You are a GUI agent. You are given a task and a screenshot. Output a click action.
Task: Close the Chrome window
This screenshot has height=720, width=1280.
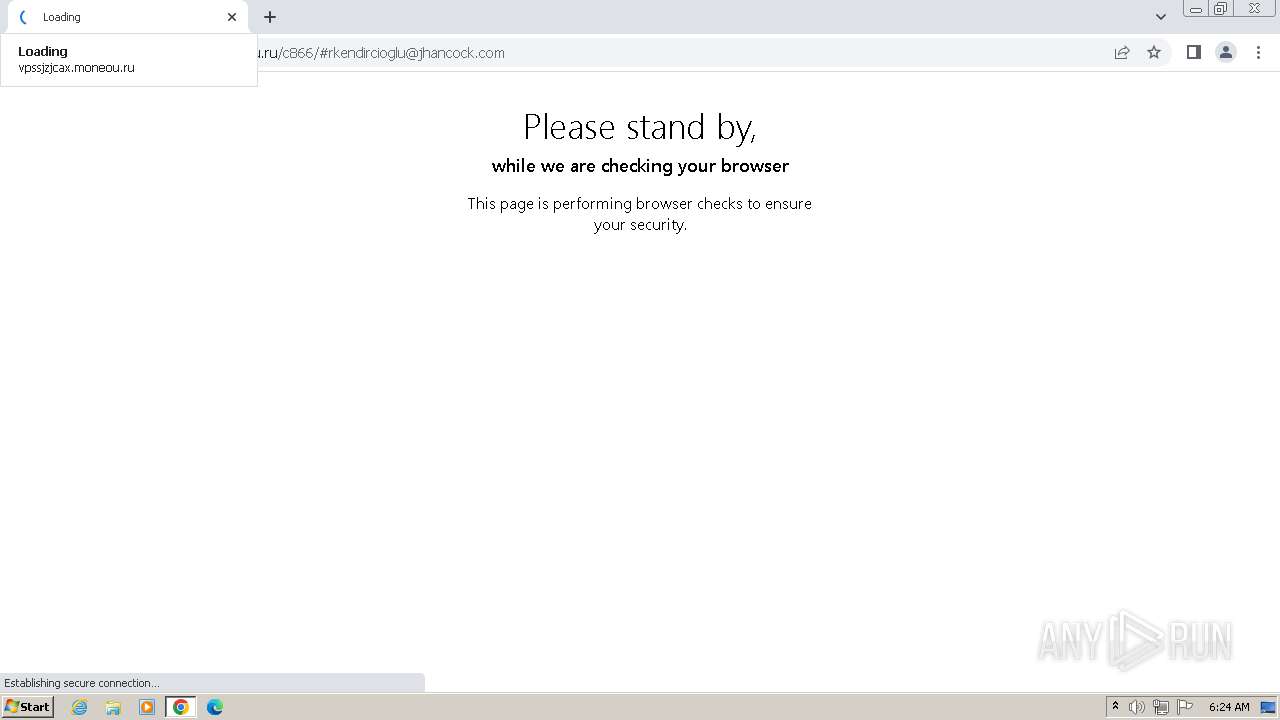pyautogui.click(x=1254, y=9)
